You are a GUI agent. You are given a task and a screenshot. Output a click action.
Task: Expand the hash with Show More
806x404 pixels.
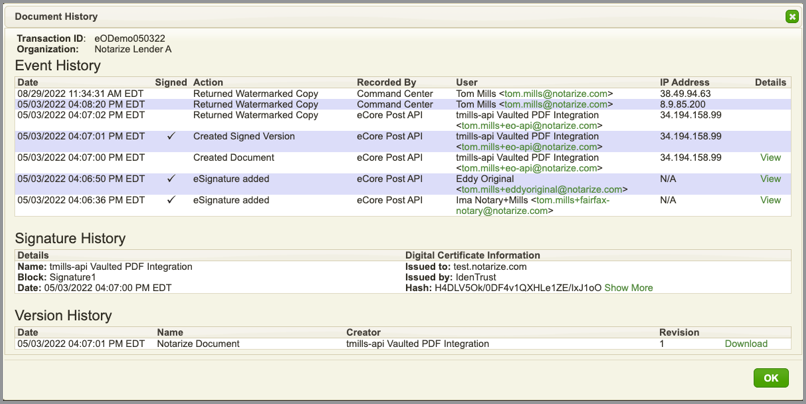coord(628,288)
